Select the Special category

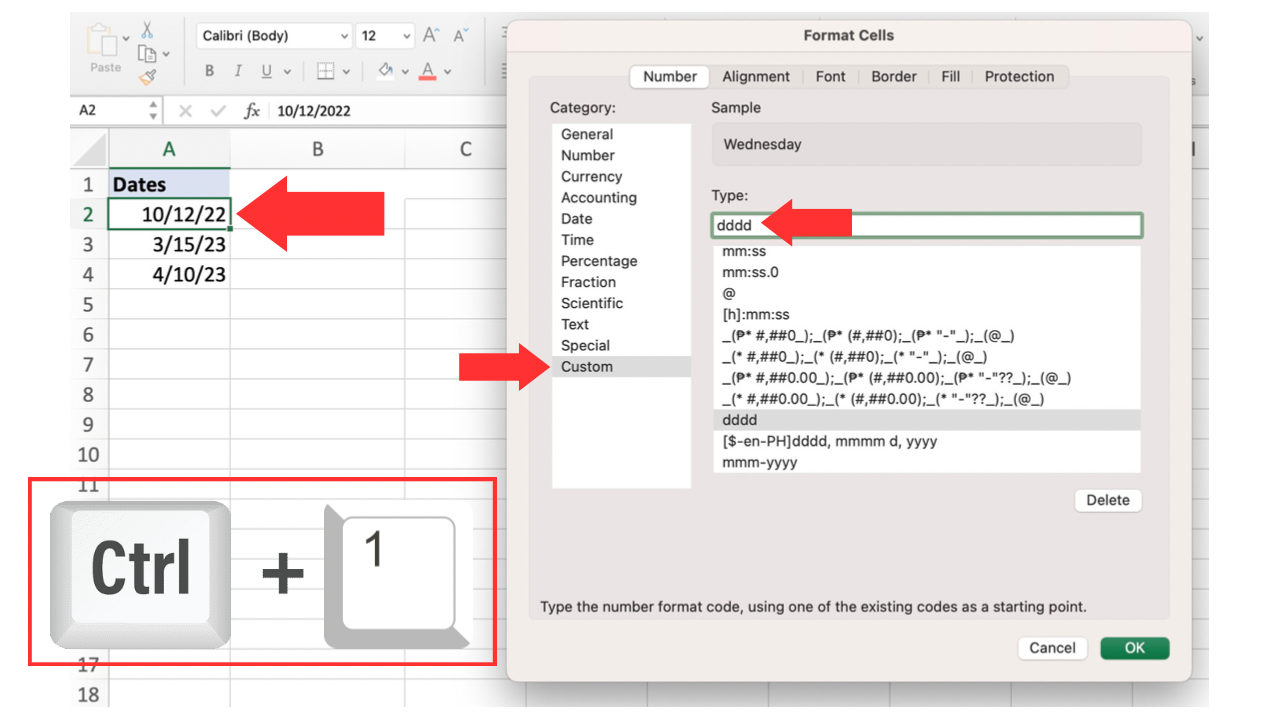pos(621,345)
